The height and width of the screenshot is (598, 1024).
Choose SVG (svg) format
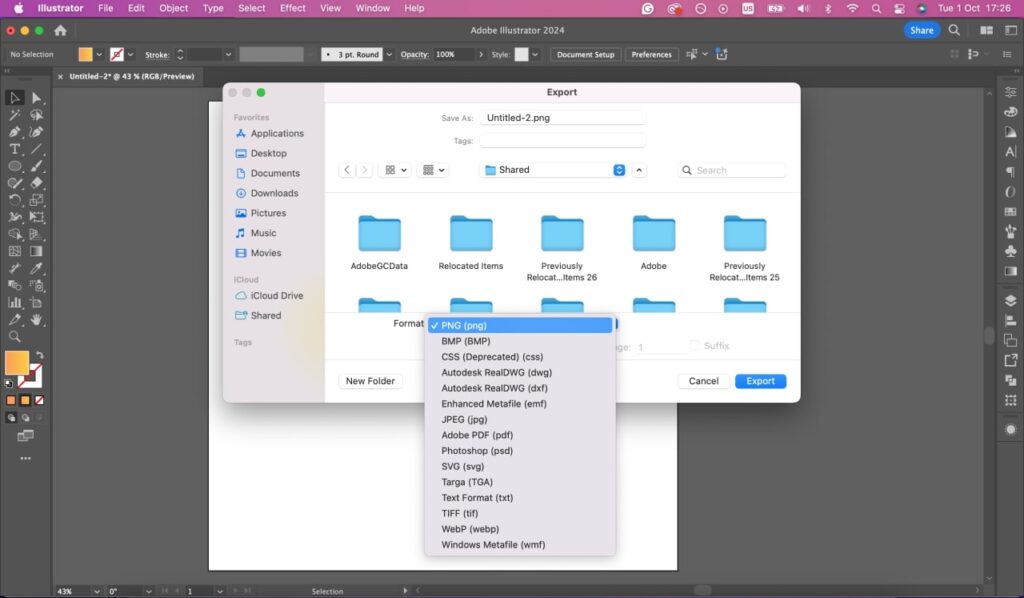point(520,466)
